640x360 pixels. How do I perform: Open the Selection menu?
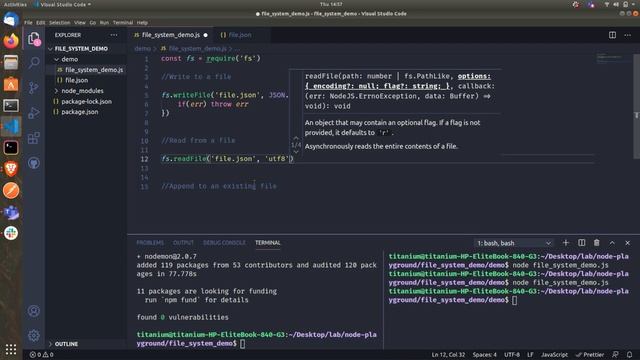tap(60, 22)
